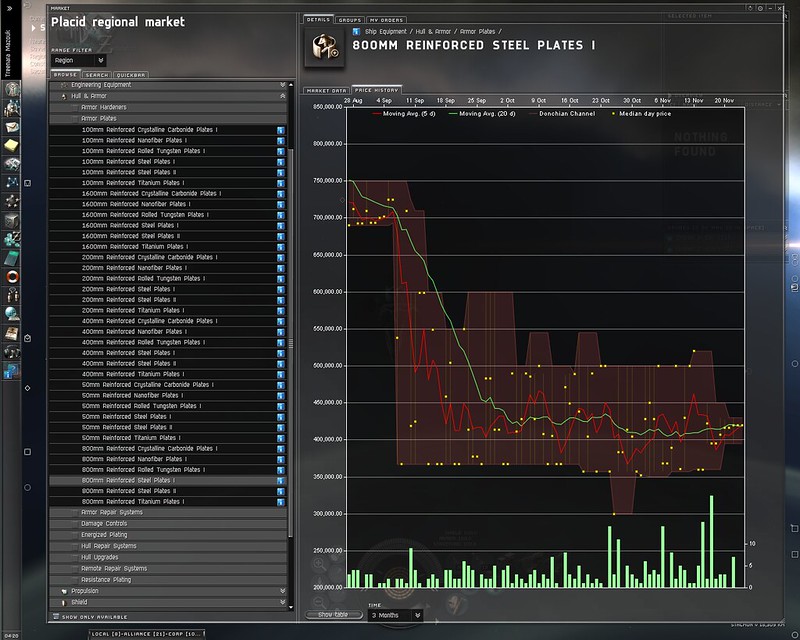The image size is (800, 640).
Task: Show info for 400mm Reinforced Nanofiber Plates I
Action: [x=281, y=332]
